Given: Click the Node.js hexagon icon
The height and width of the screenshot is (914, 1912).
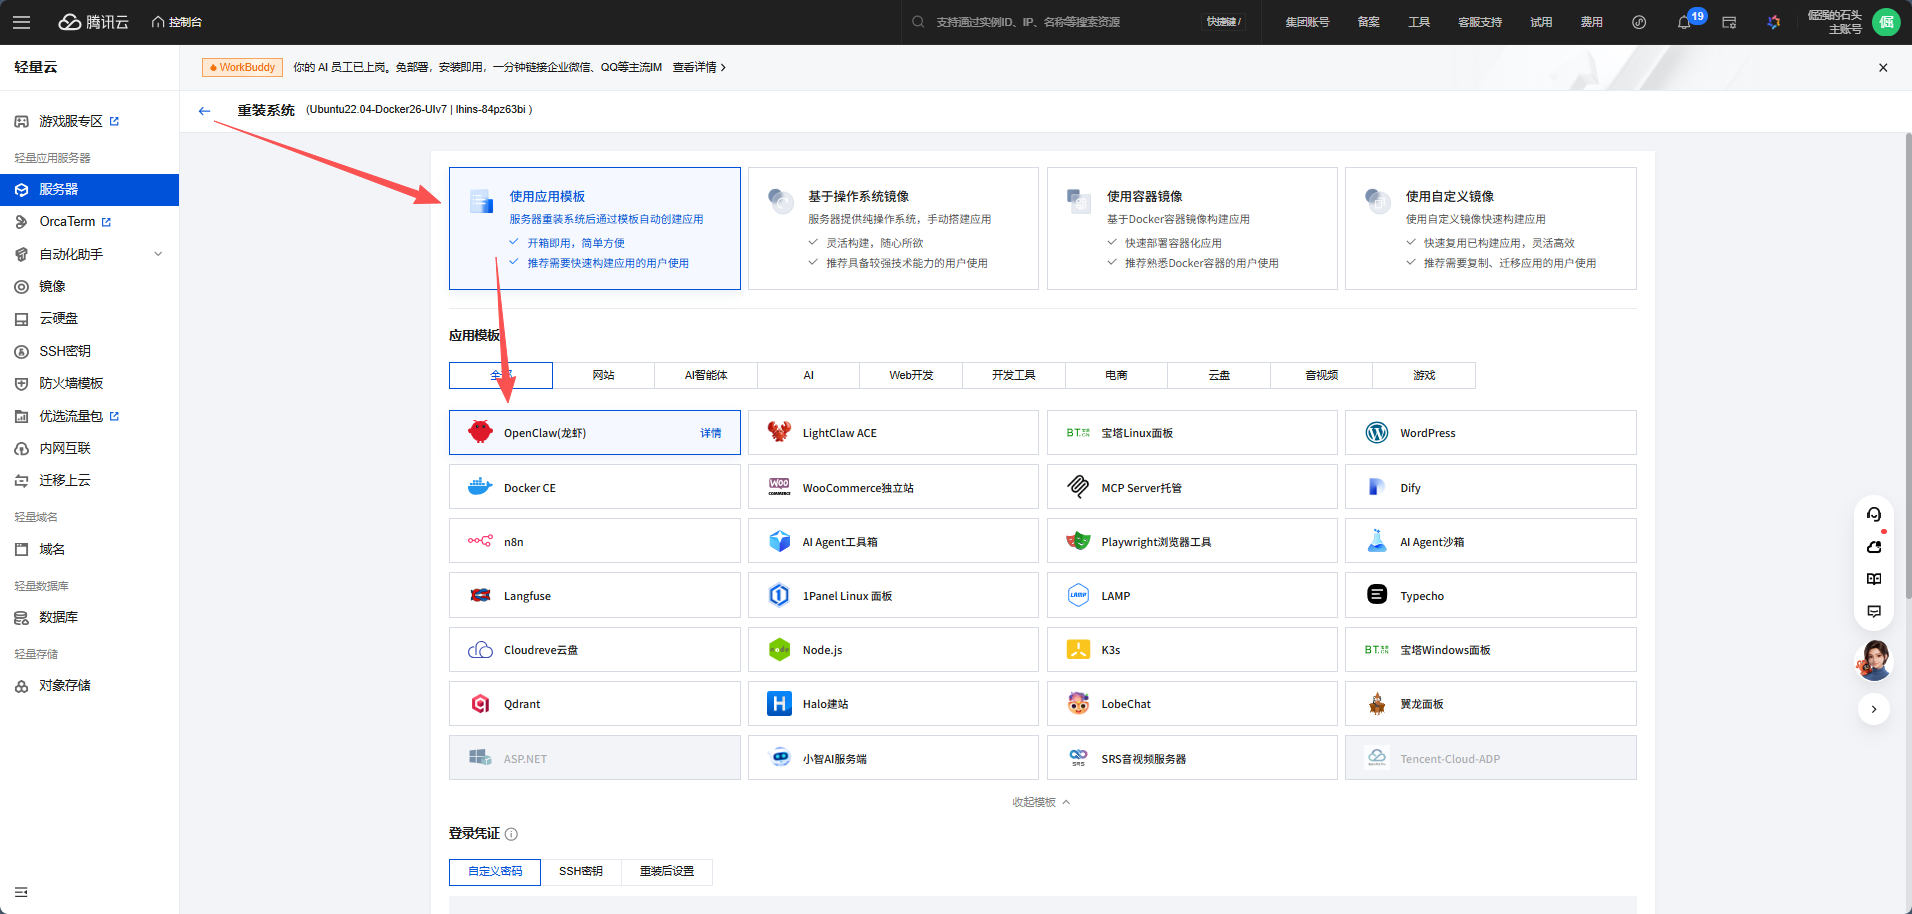Looking at the screenshot, I should [x=779, y=650].
